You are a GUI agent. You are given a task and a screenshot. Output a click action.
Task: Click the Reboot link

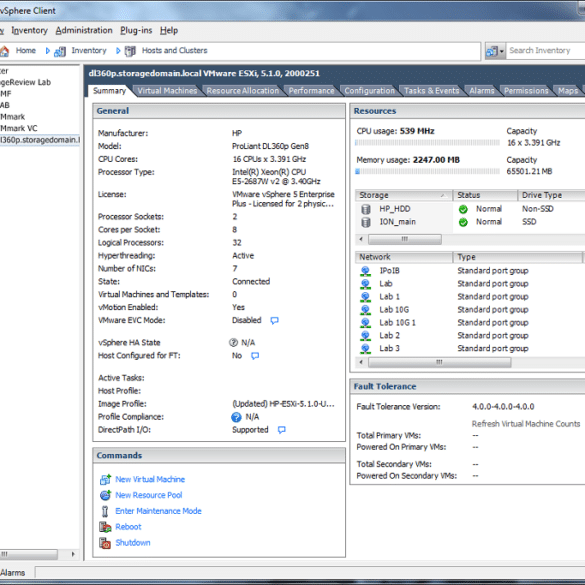coord(128,527)
